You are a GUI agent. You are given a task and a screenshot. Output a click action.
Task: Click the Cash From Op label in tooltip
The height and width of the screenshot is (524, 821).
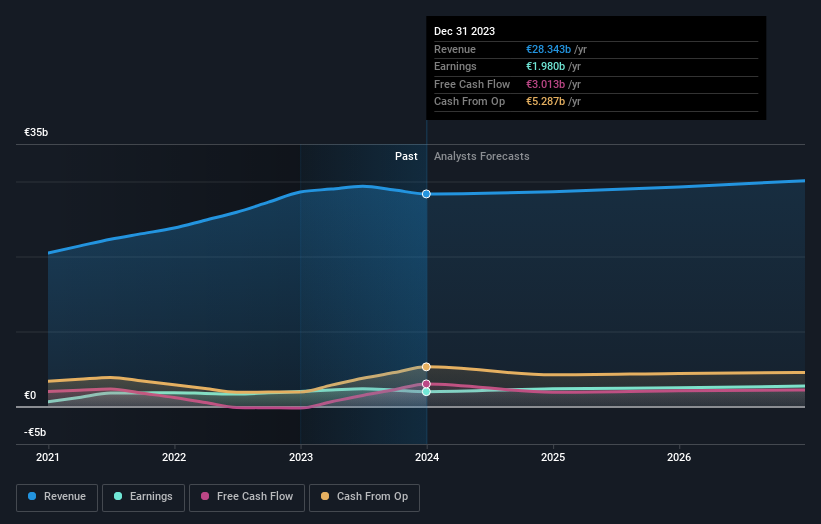[470, 102]
